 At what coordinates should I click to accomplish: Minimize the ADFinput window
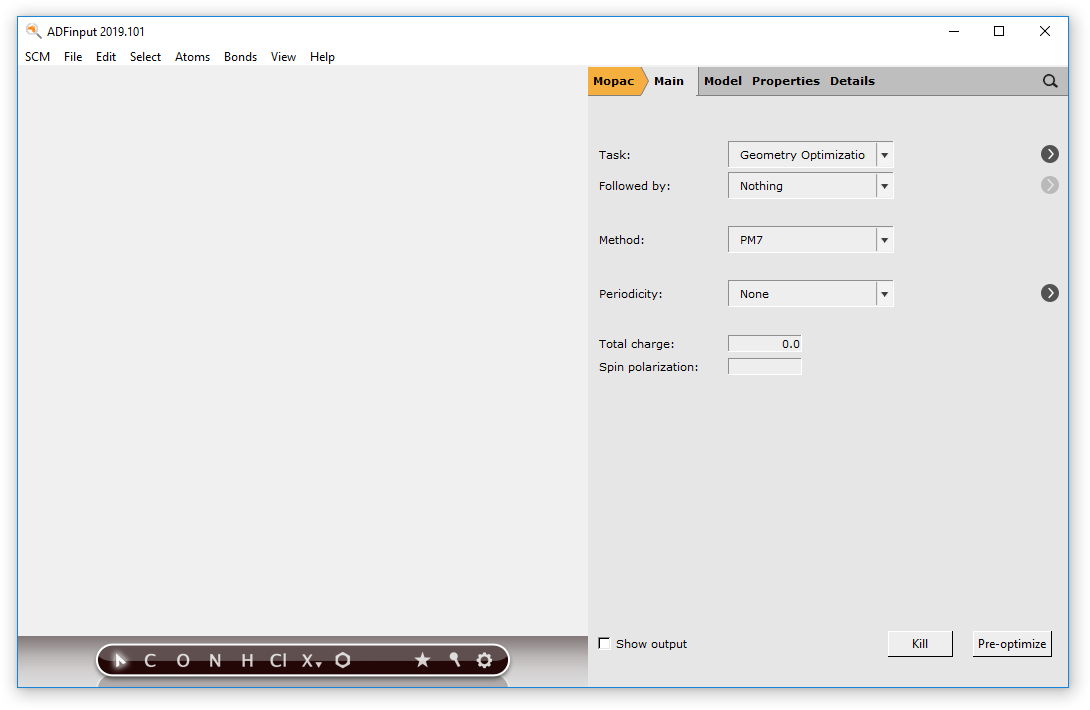click(954, 31)
